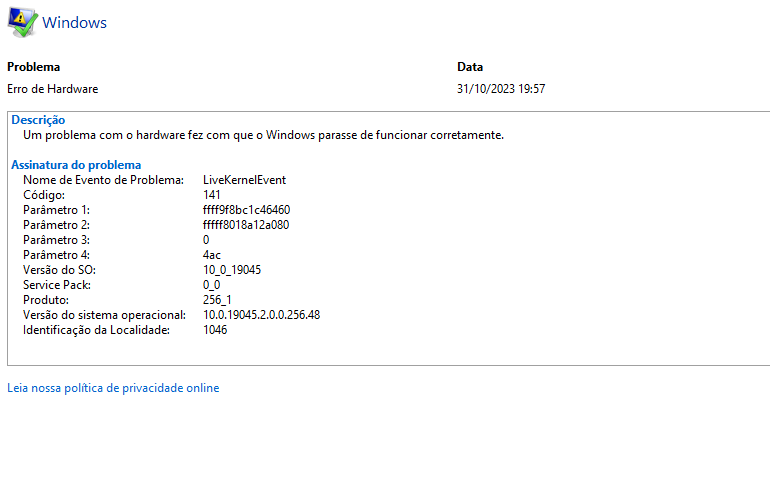Click the 'Código:' label
This screenshot has height=481, width=770.
[x=44, y=195]
